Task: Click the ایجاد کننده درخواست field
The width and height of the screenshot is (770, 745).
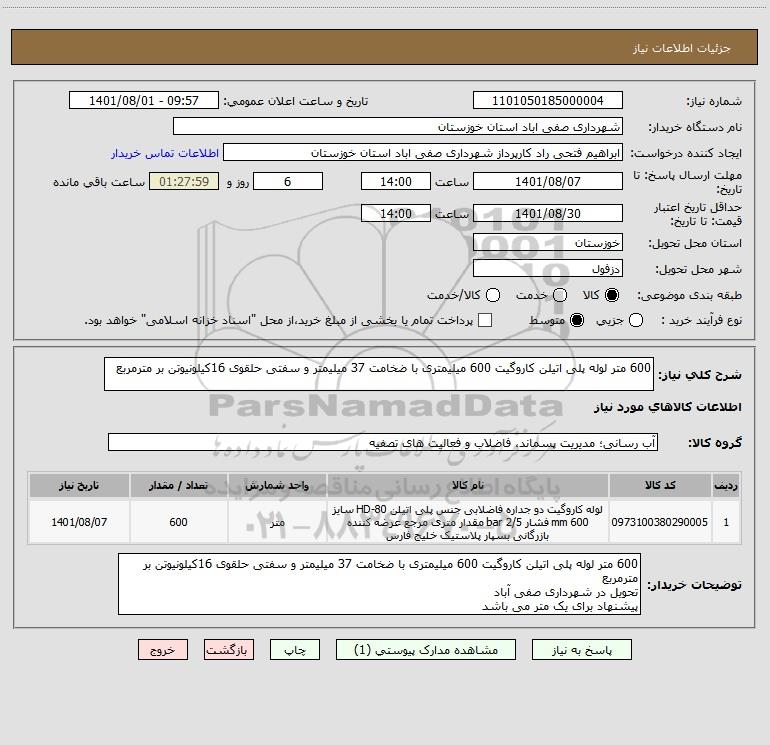Action: tap(423, 153)
